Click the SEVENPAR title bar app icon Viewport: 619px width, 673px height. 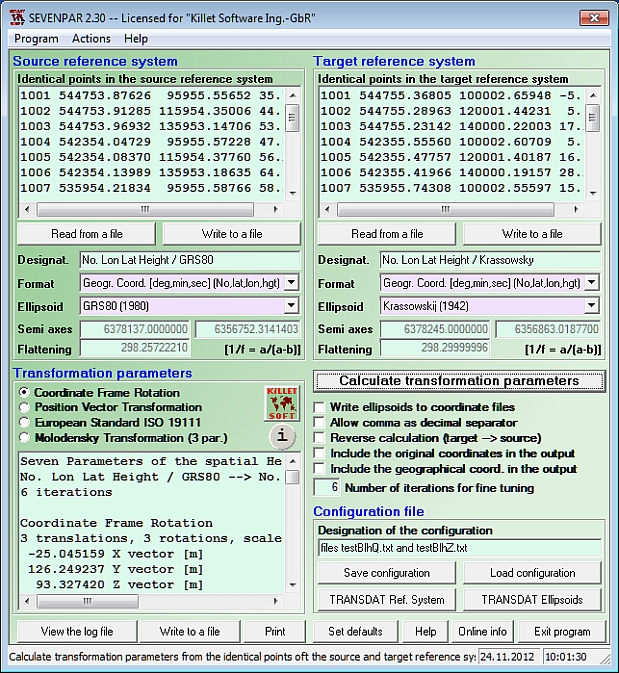click(17, 18)
